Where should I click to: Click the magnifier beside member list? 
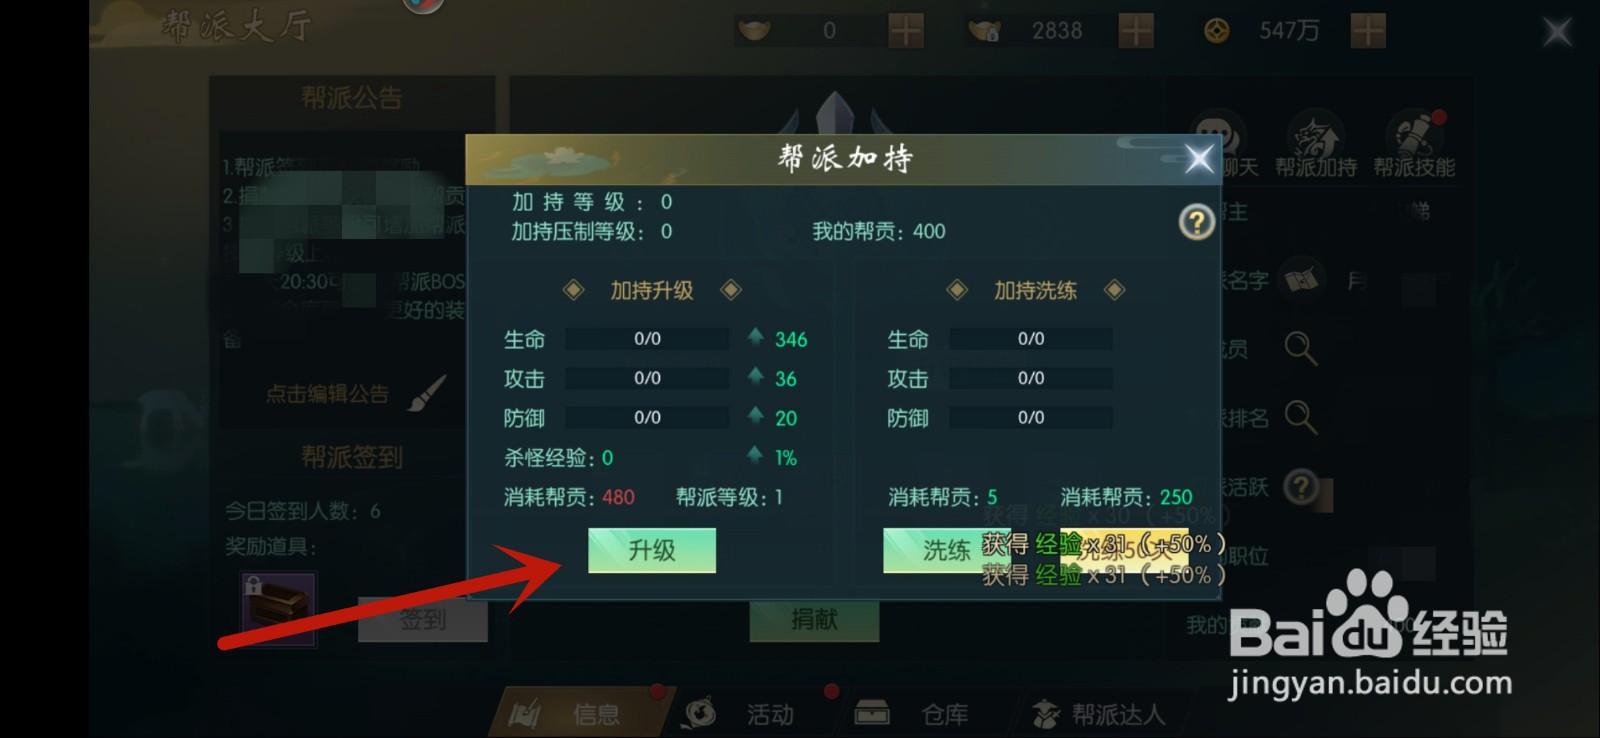pyautogui.click(x=1300, y=348)
